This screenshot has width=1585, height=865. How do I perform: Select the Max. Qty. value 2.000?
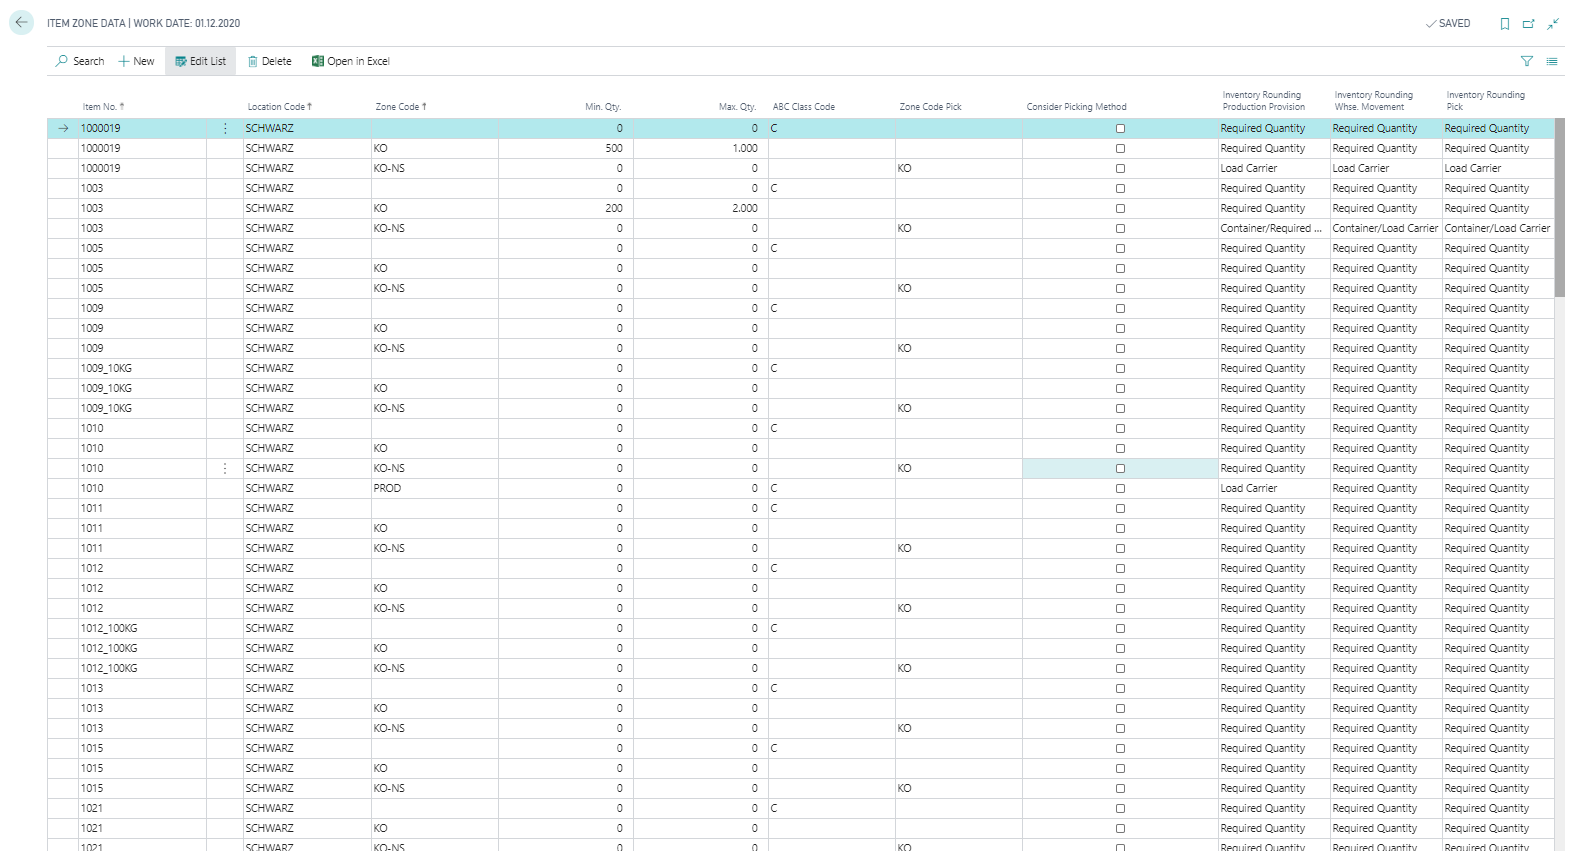coord(745,208)
